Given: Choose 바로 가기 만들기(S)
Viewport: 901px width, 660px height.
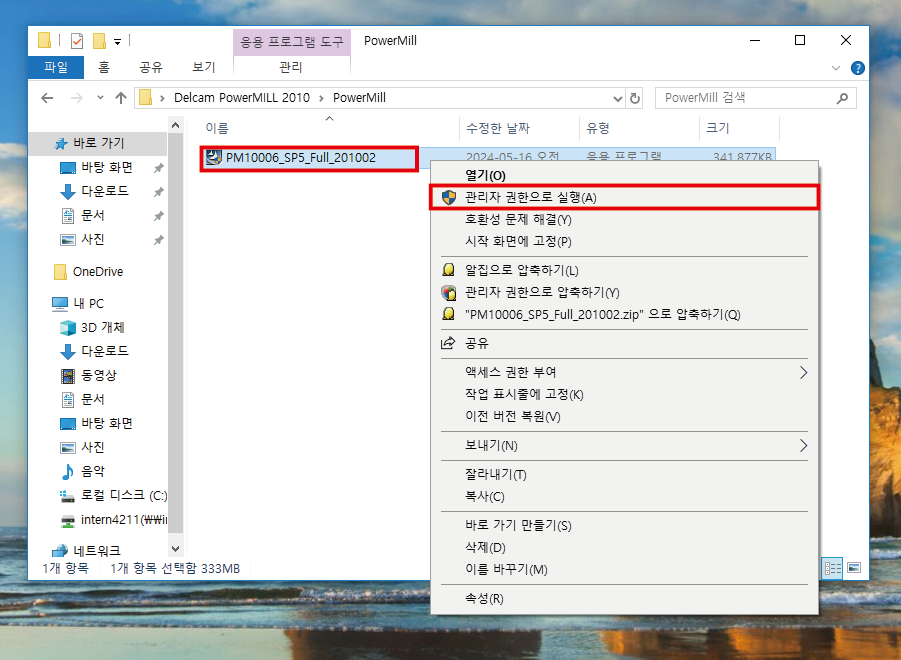Looking at the screenshot, I should (x=625, y=525).
